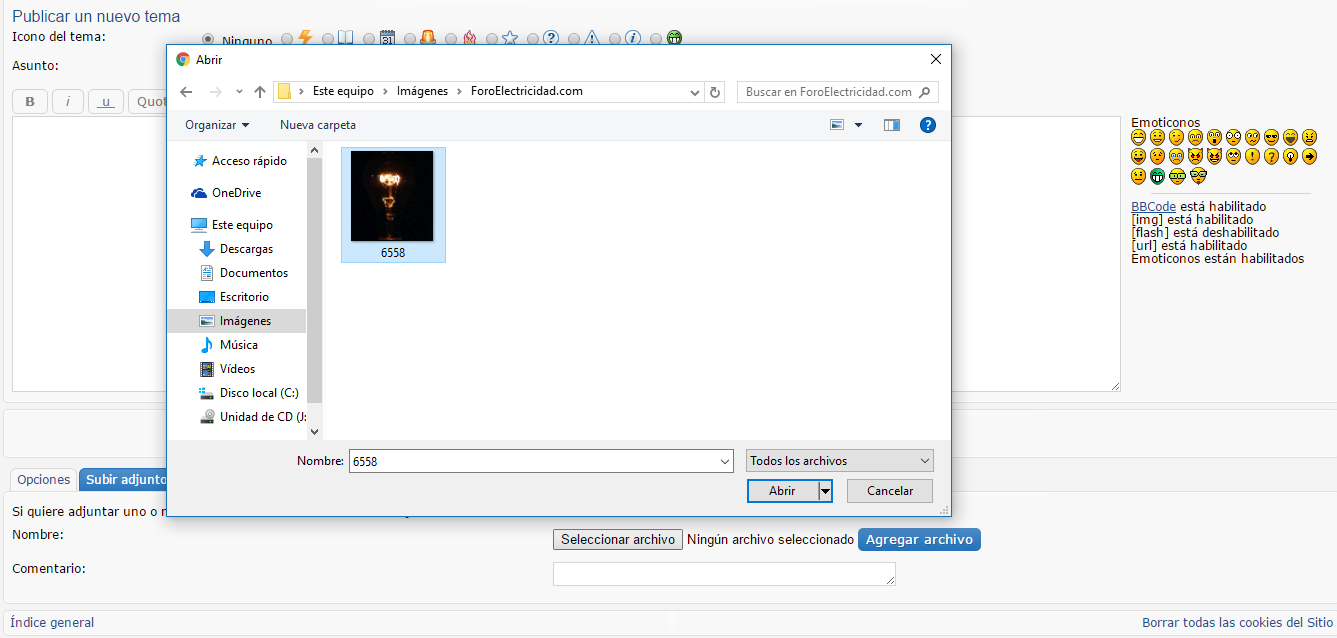
Task: Switch to the Opciones tab
Action: tap(44, 480)
